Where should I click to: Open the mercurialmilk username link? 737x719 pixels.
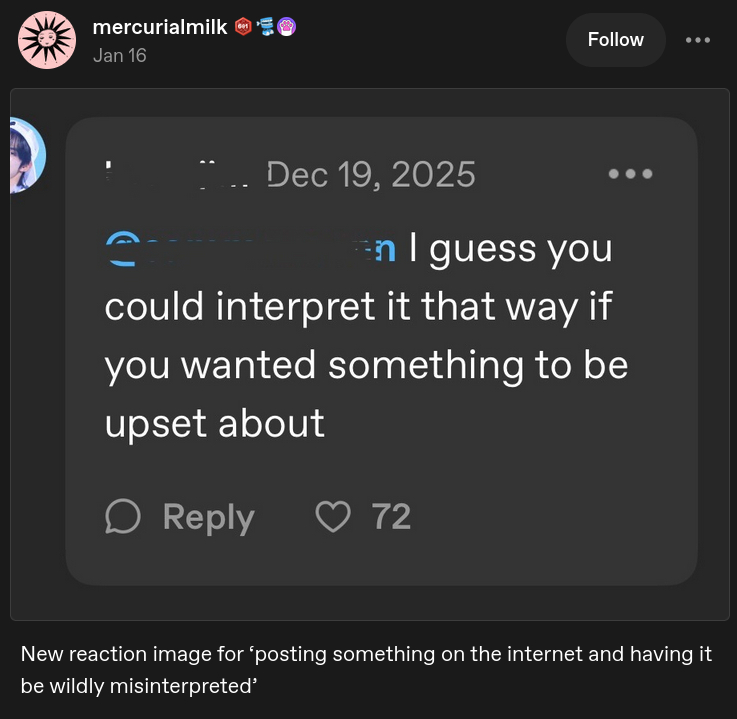click(160, 28)
